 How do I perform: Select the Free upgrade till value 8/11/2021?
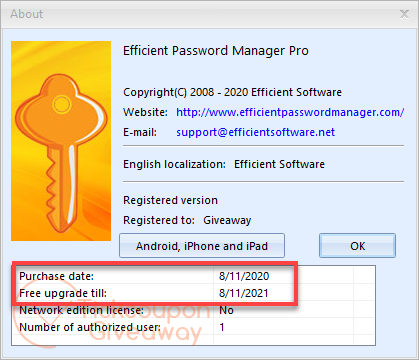(244, 293)
